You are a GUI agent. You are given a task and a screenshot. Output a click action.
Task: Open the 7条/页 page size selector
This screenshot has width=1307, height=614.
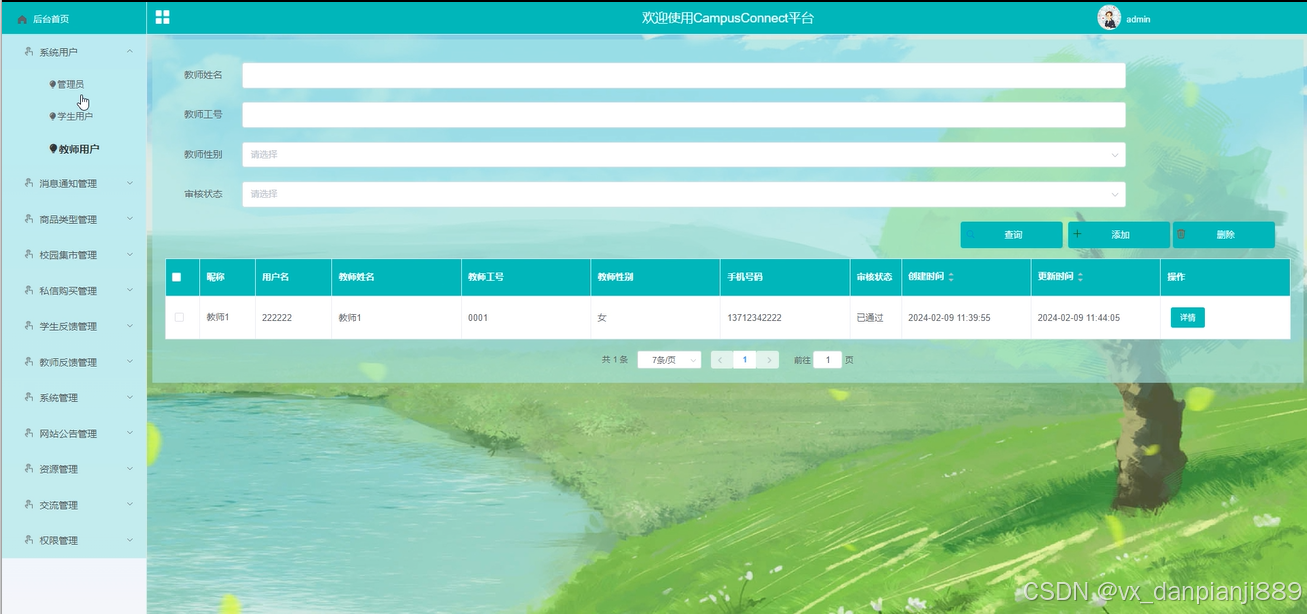point(669,360)
